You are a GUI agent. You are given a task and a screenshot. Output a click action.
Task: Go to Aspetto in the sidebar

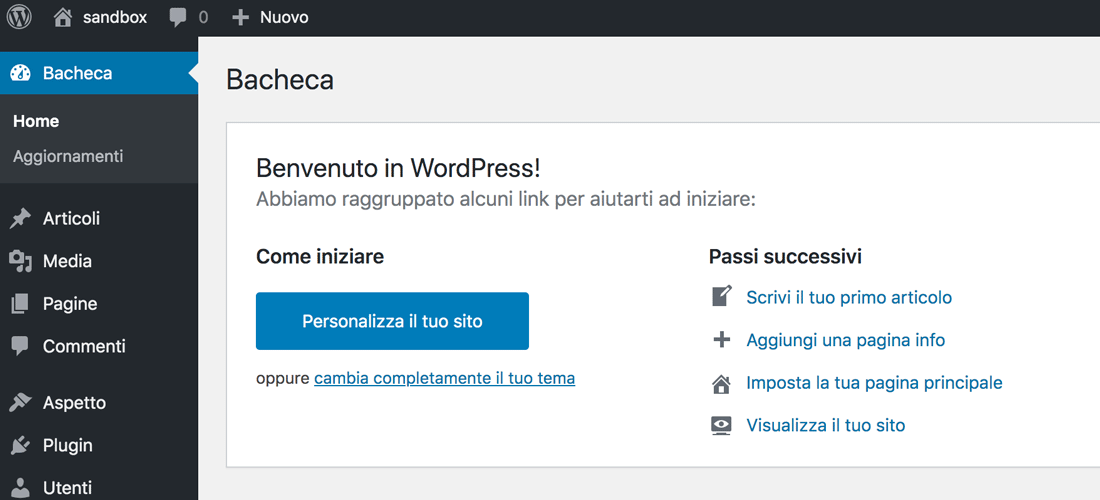click(x=74, y=403)
